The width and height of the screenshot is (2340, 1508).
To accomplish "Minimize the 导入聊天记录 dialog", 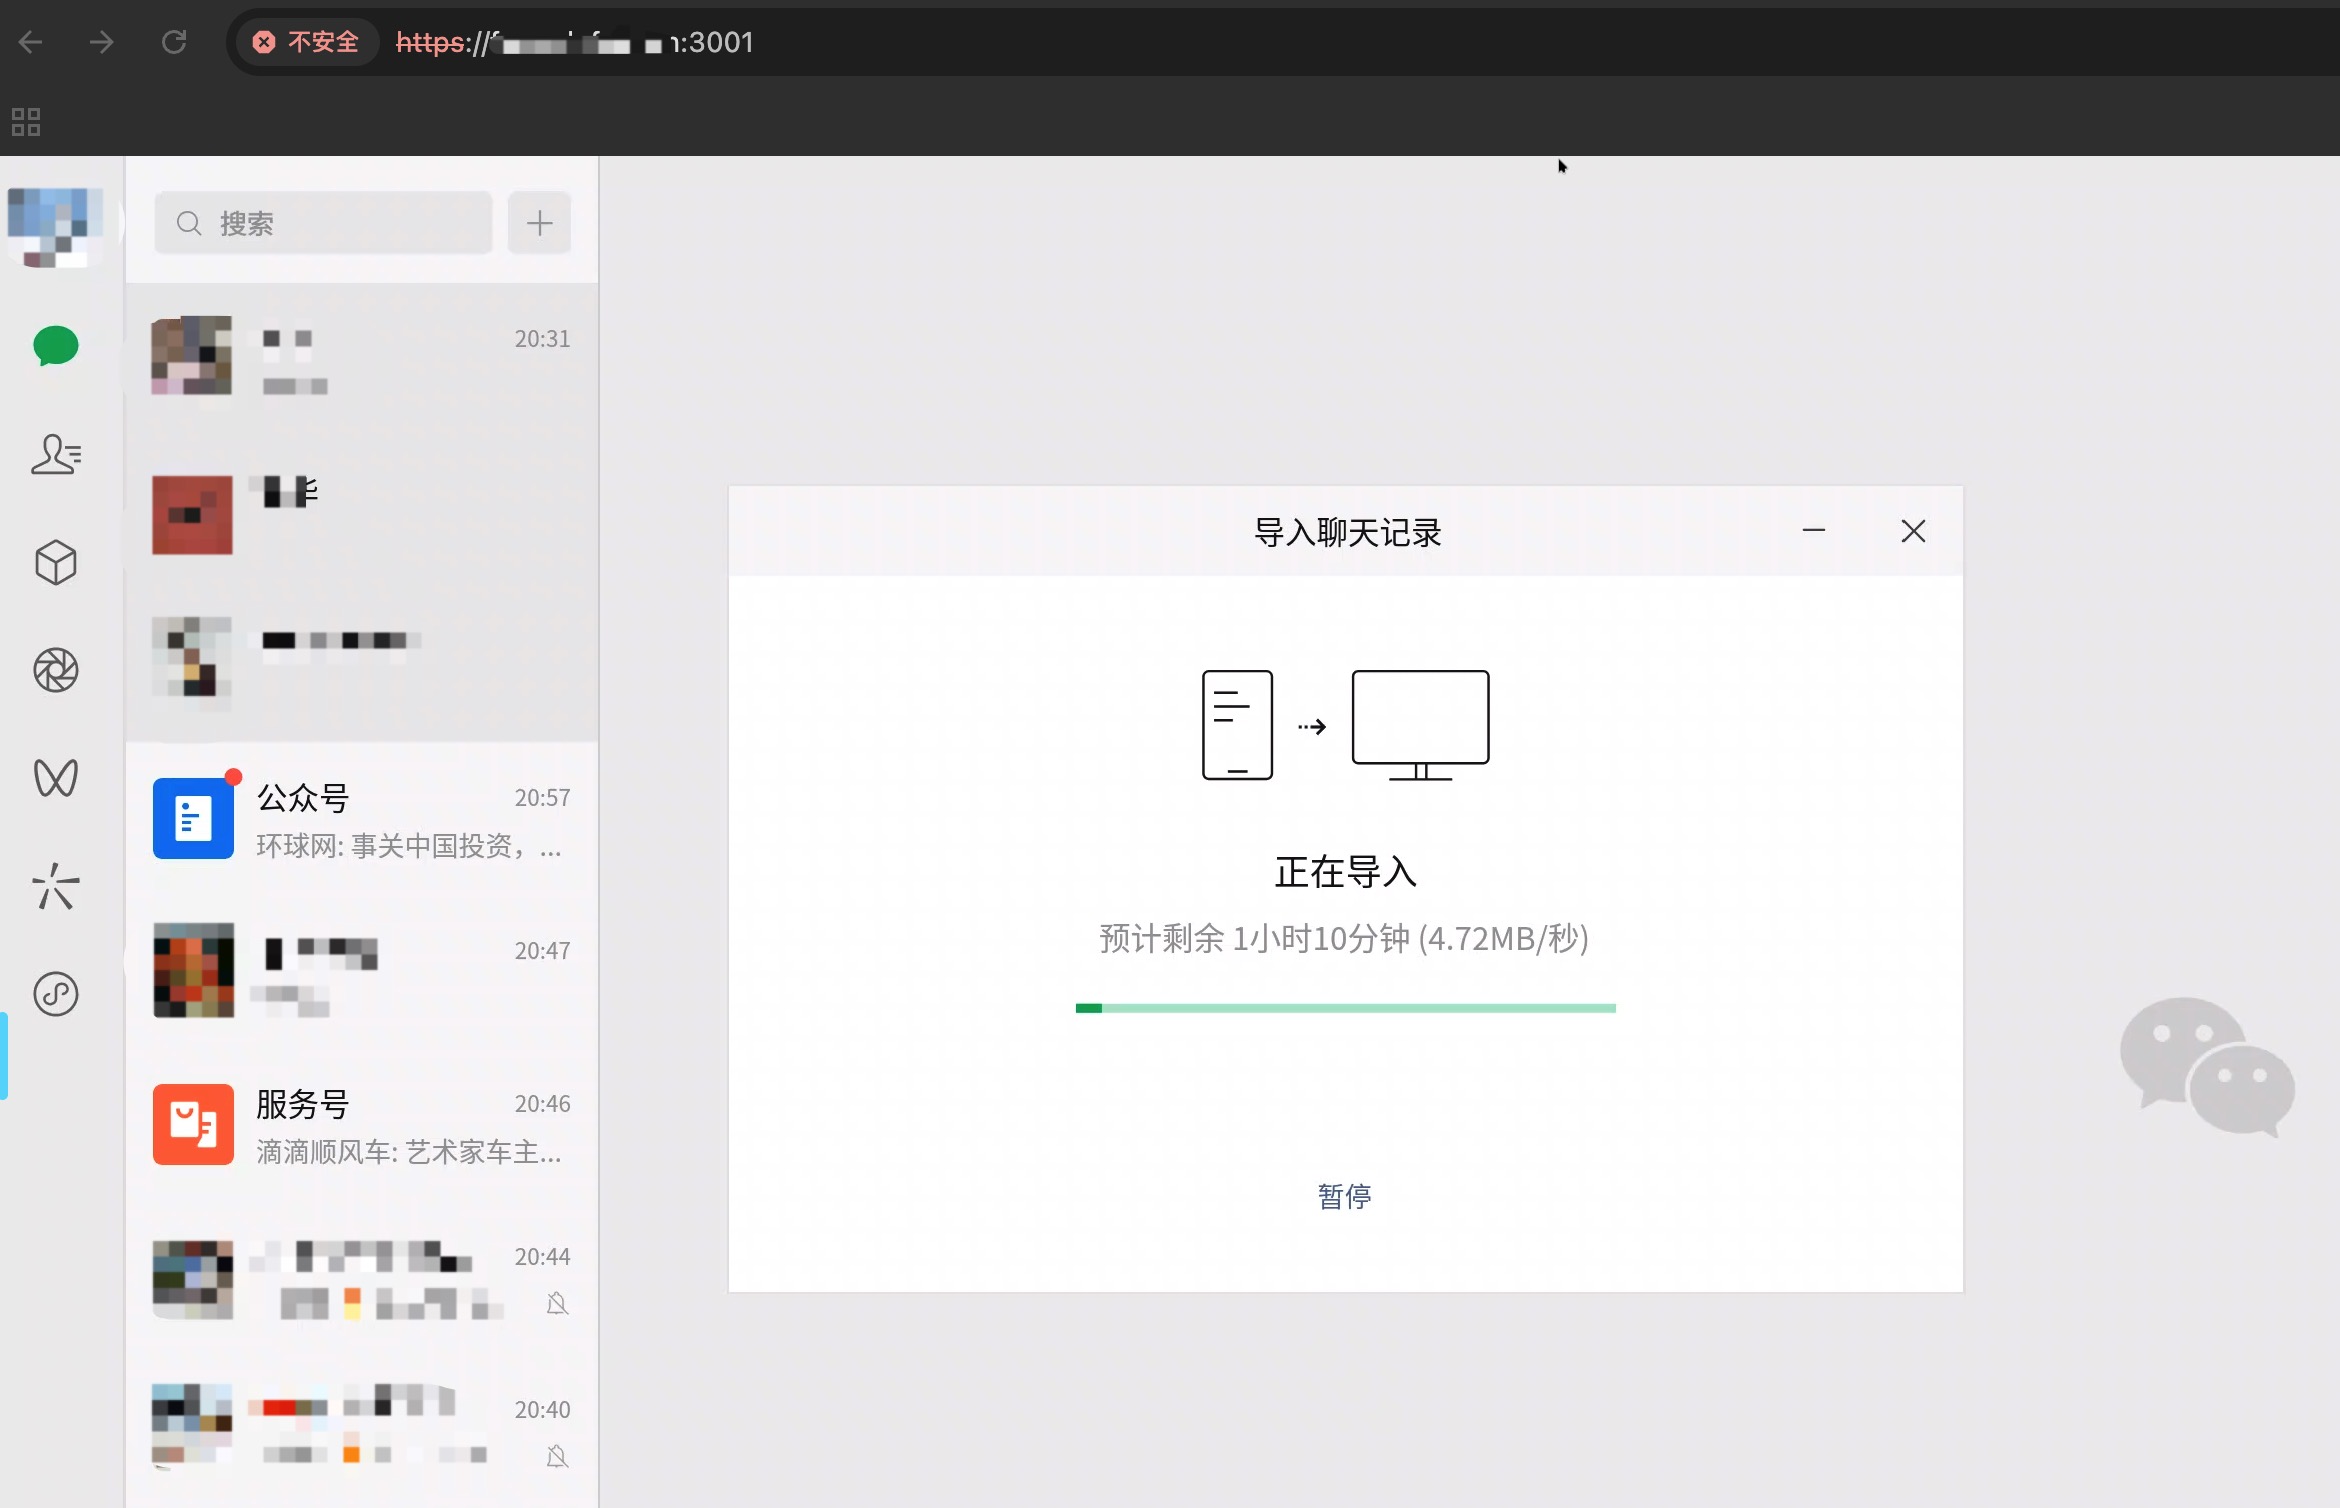I will pos(1813,531).
